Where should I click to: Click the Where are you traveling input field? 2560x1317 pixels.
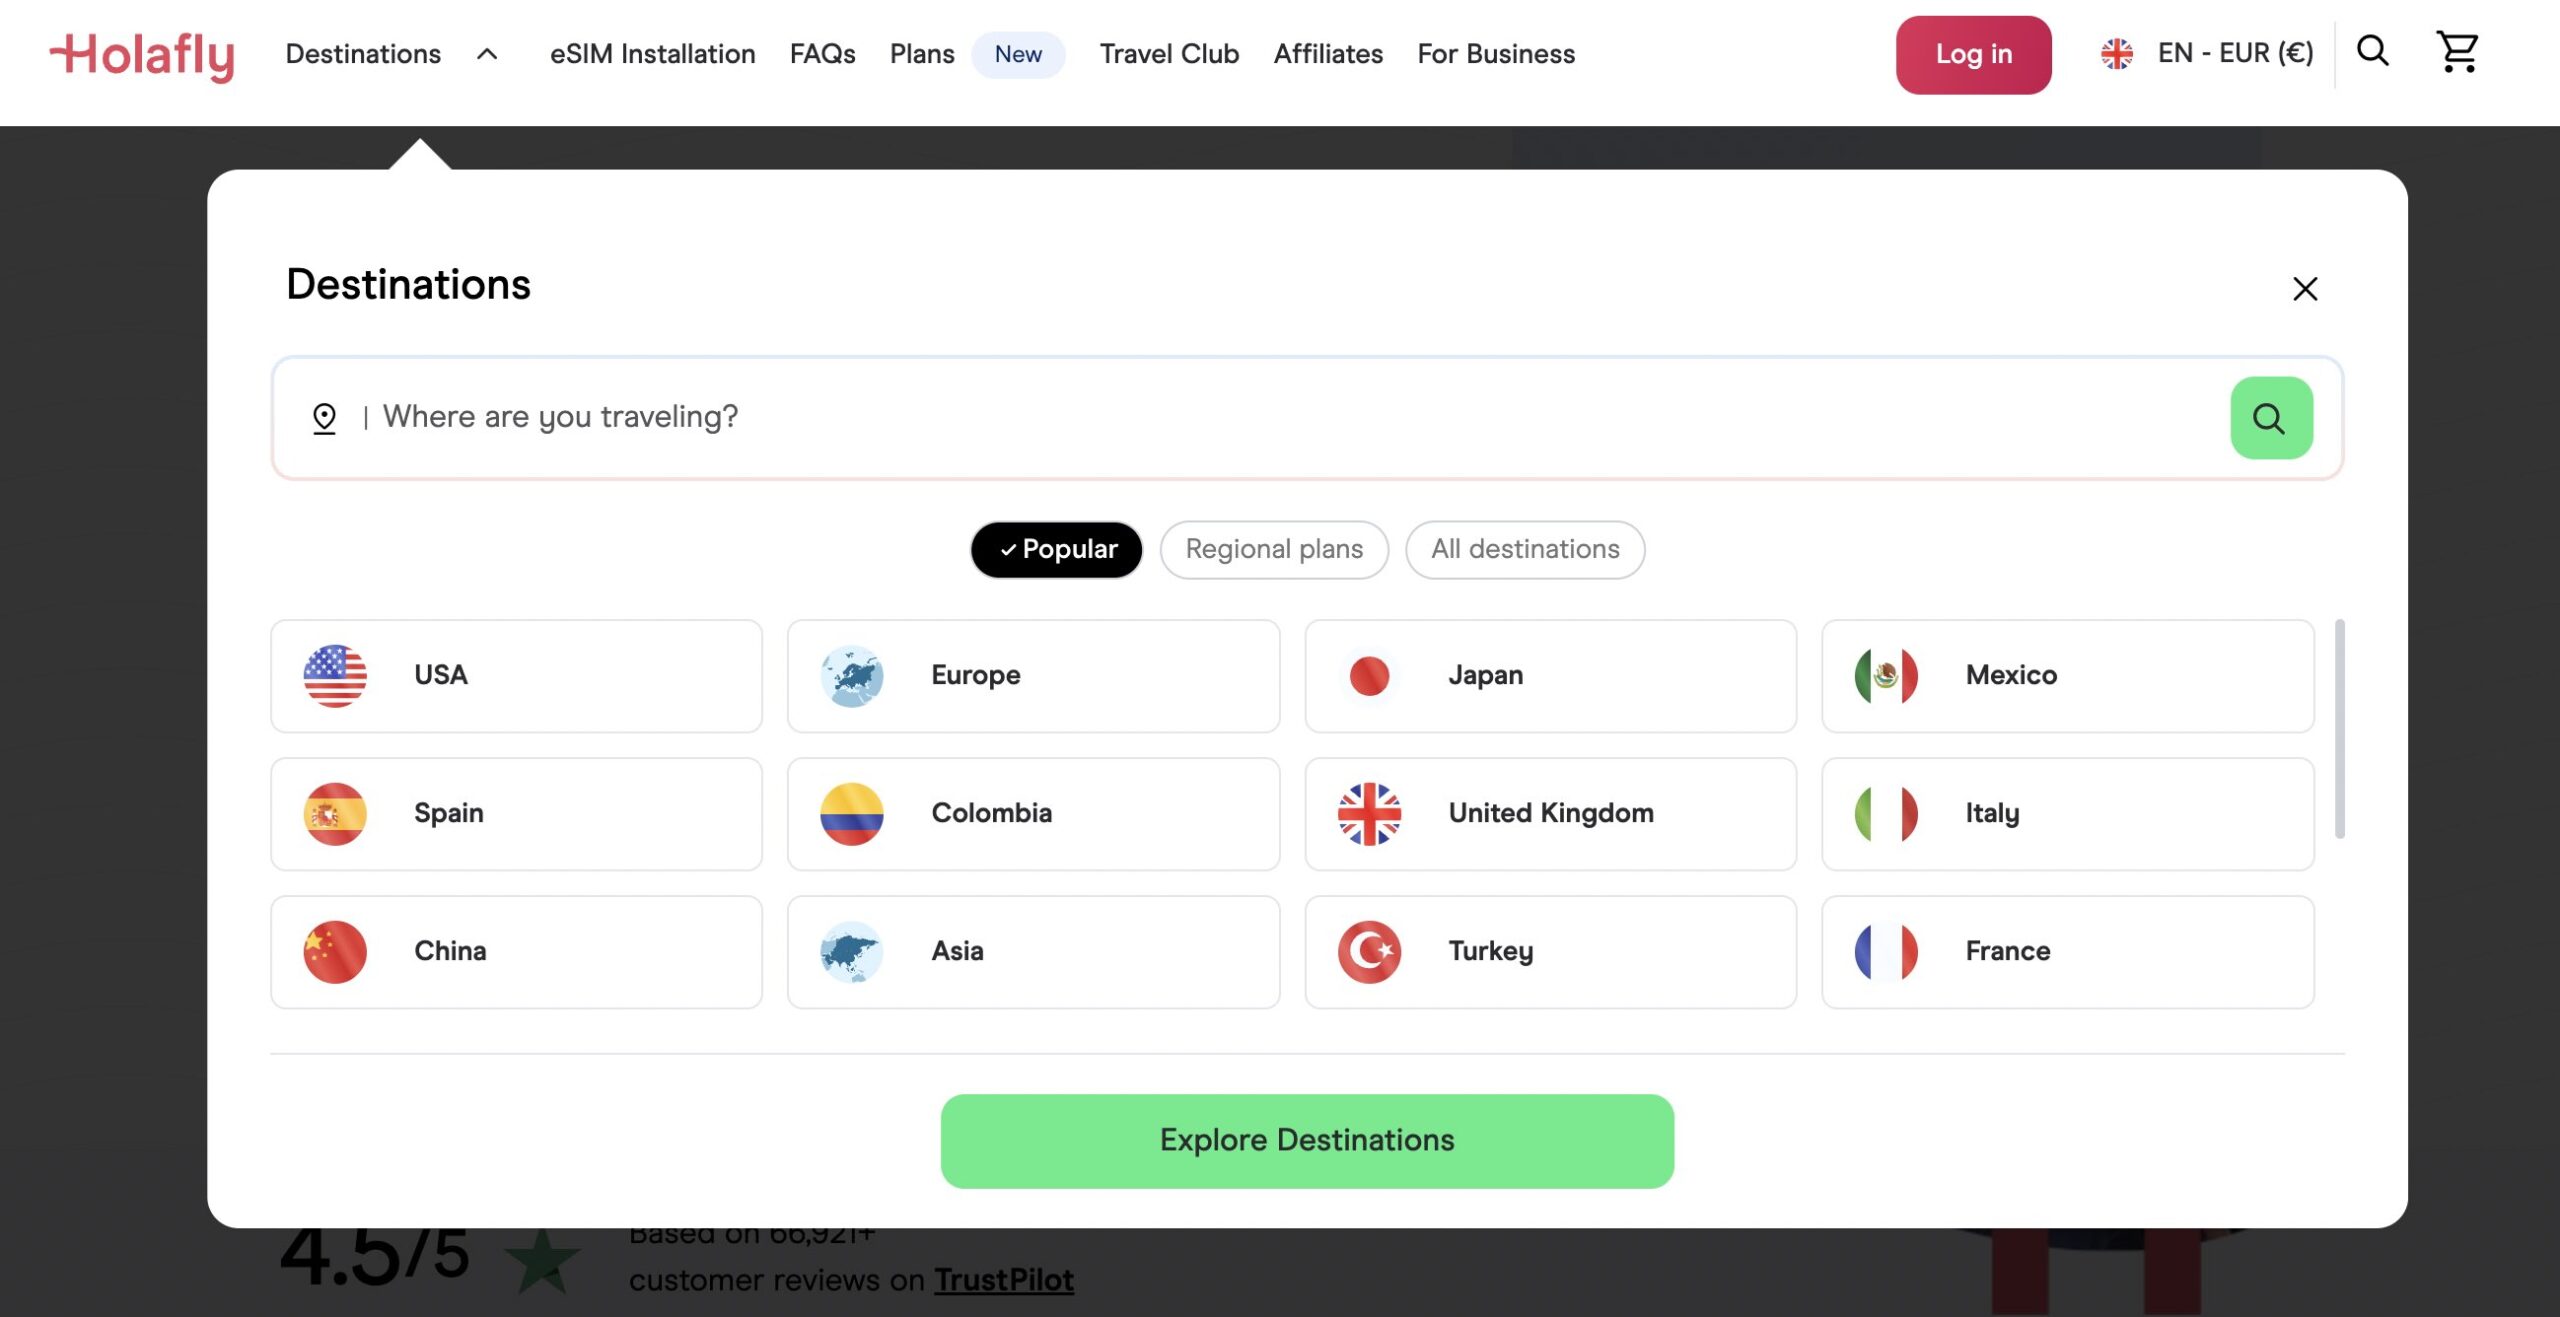[x=1000, y=417]
